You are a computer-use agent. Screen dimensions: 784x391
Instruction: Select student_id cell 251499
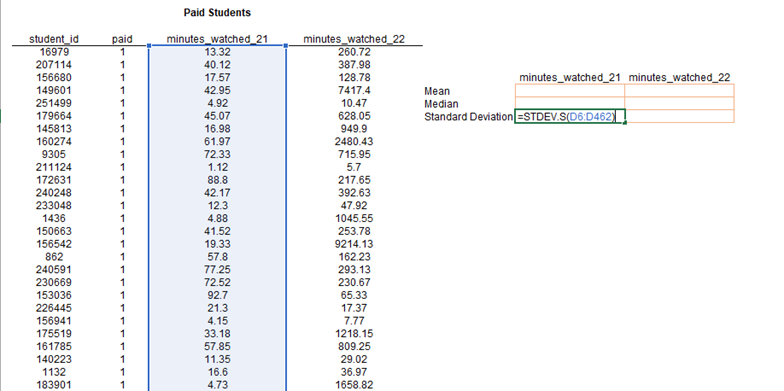pyautogui.click(x=54, y=103)
